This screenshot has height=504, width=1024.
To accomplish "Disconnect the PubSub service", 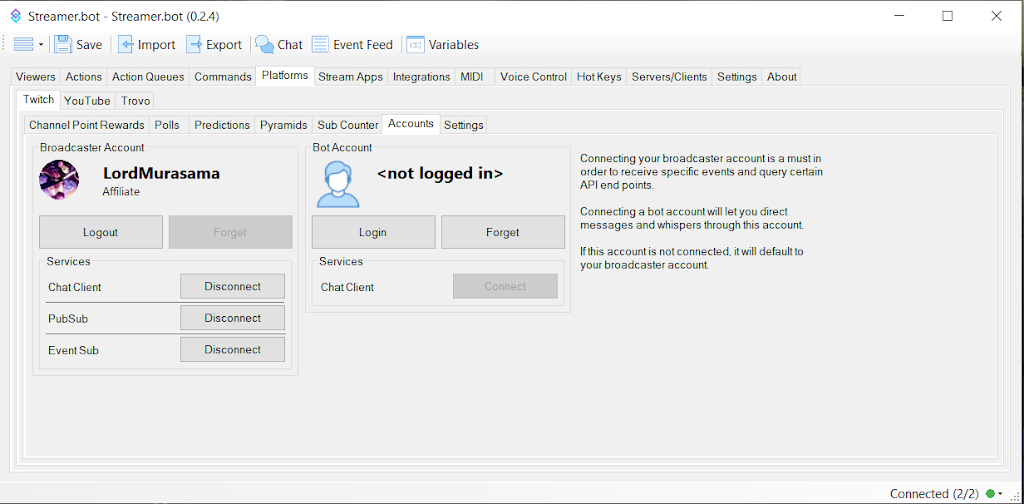I will pyautogui.click(x=232, y=318).
